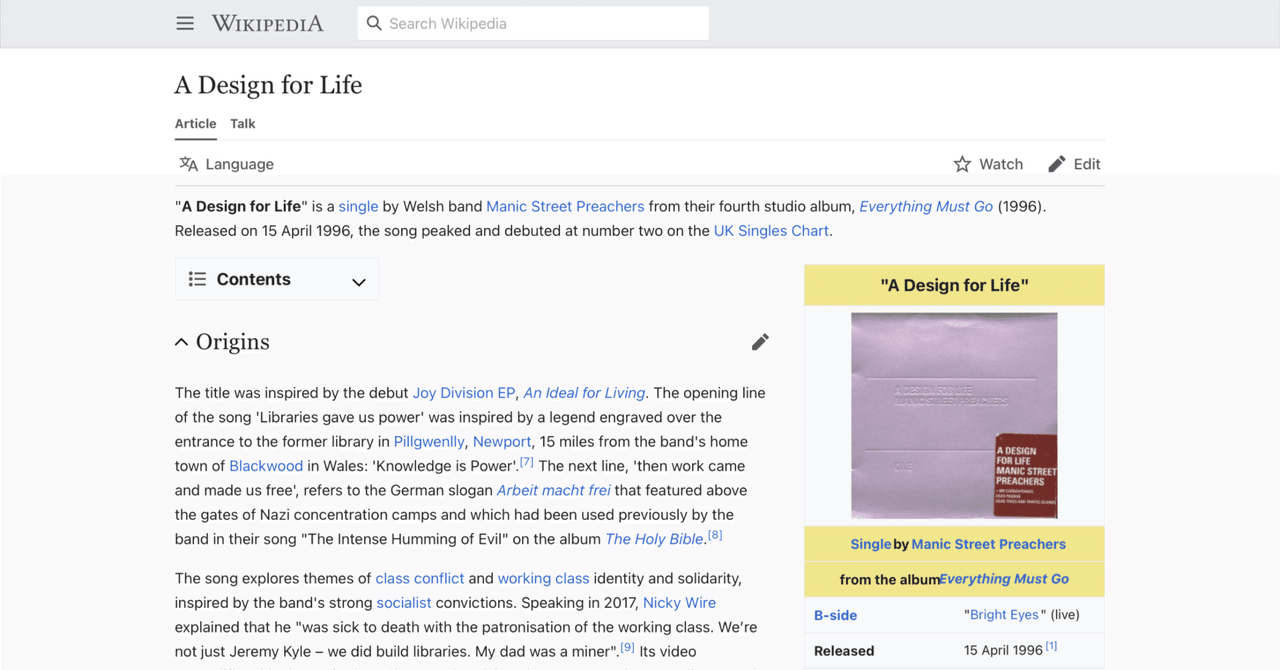Click the Wikipedia logo
This screenshot has height=670, width=1280.
pos(267,23)
